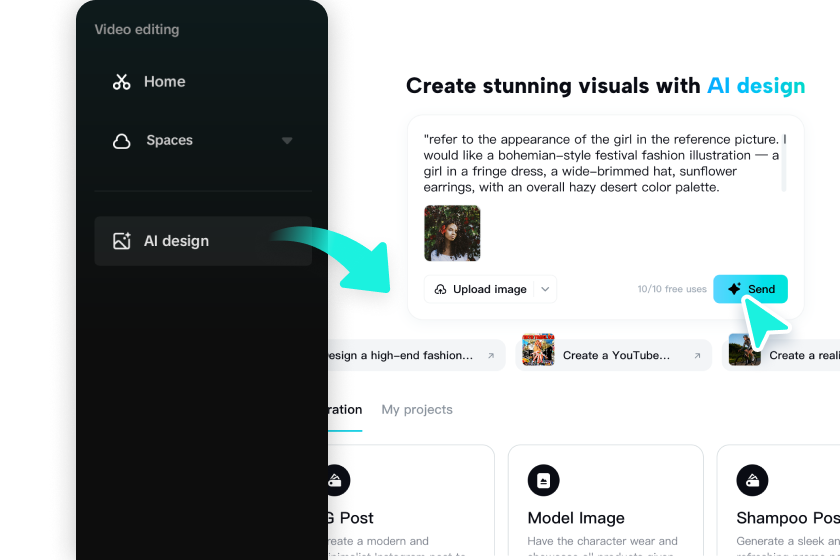This screenshot has width=840, height=560.
Task: Switch to the My projects tab
Action: point(417,409)
